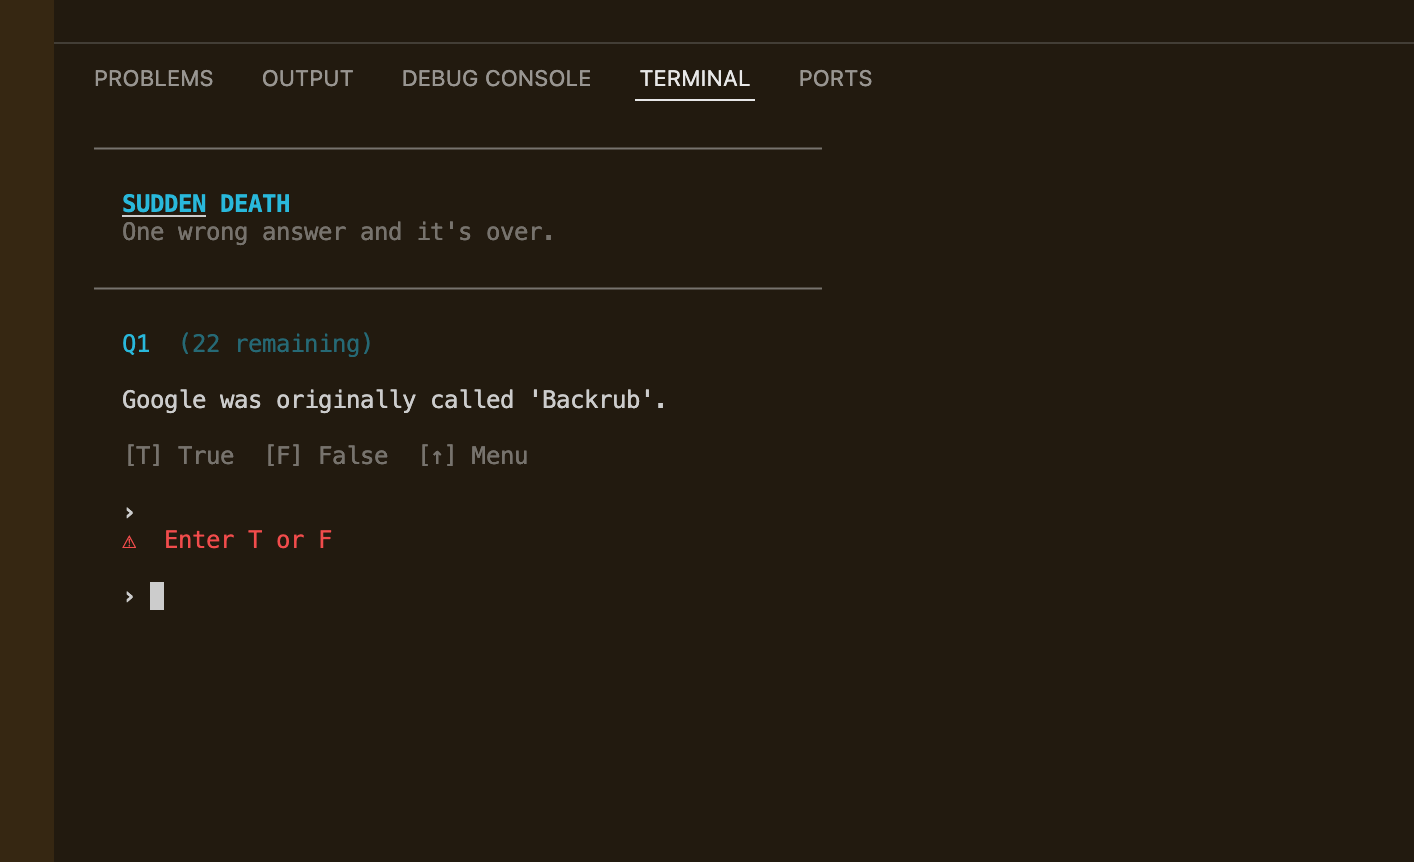1414x862 pixels.
Task: Click the '(22 remaining)' counter text
Action: tap(276, 344)
